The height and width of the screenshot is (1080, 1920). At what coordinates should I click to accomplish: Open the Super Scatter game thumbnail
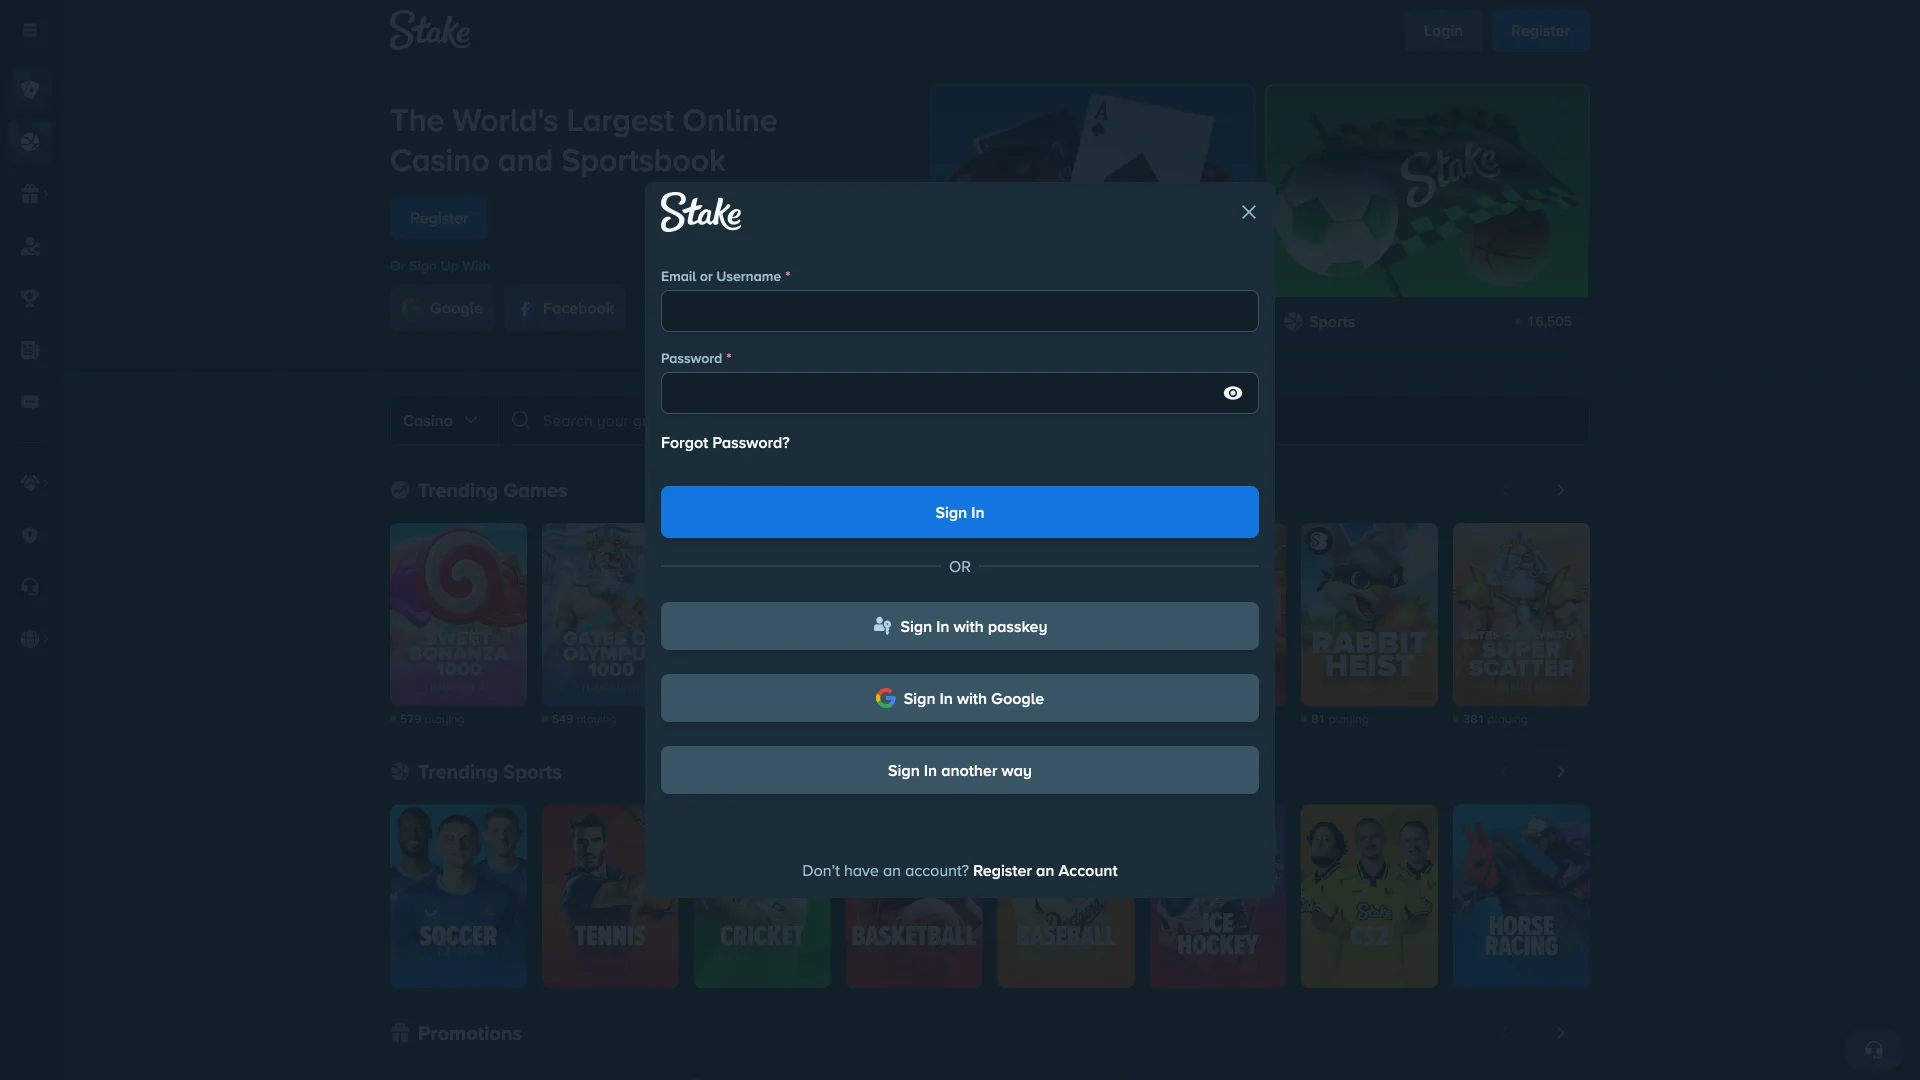coord(1521,614)
